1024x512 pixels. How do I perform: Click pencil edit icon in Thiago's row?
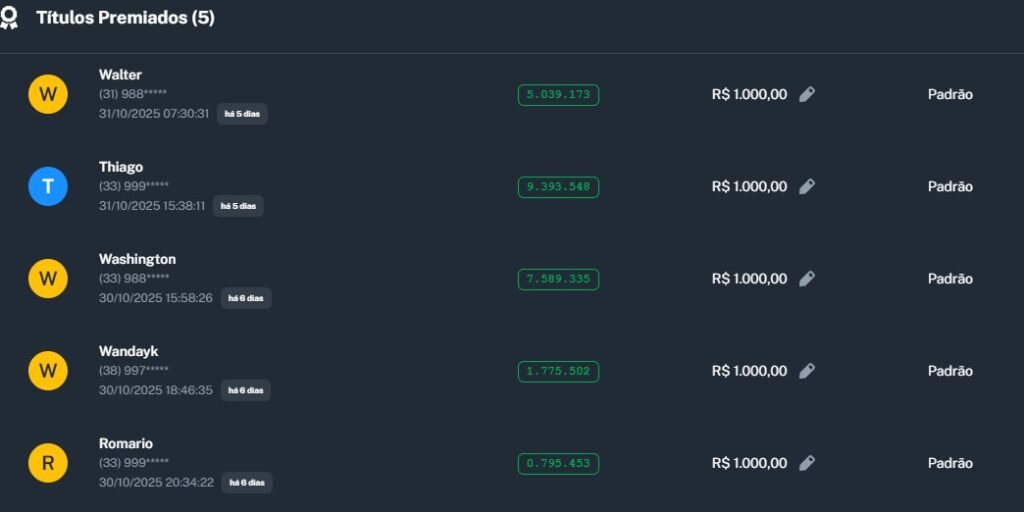click(x=807, y=186)
